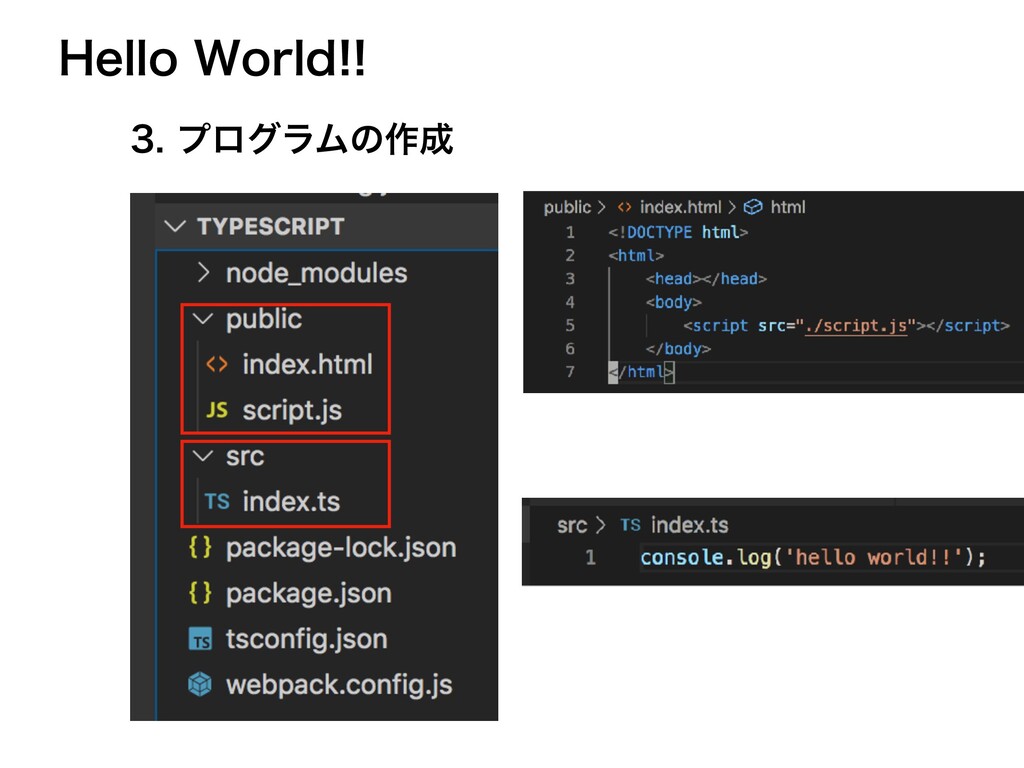Collapse the TYPESCRIPT project section chevron
This screenshot has width=1024, height=768.
click(x=175, y=227)
